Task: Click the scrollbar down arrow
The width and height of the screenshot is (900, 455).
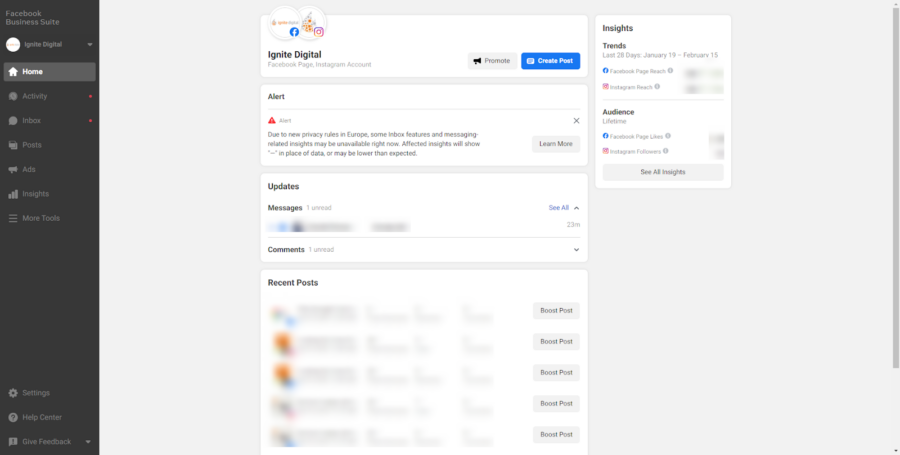Action: 895,450
